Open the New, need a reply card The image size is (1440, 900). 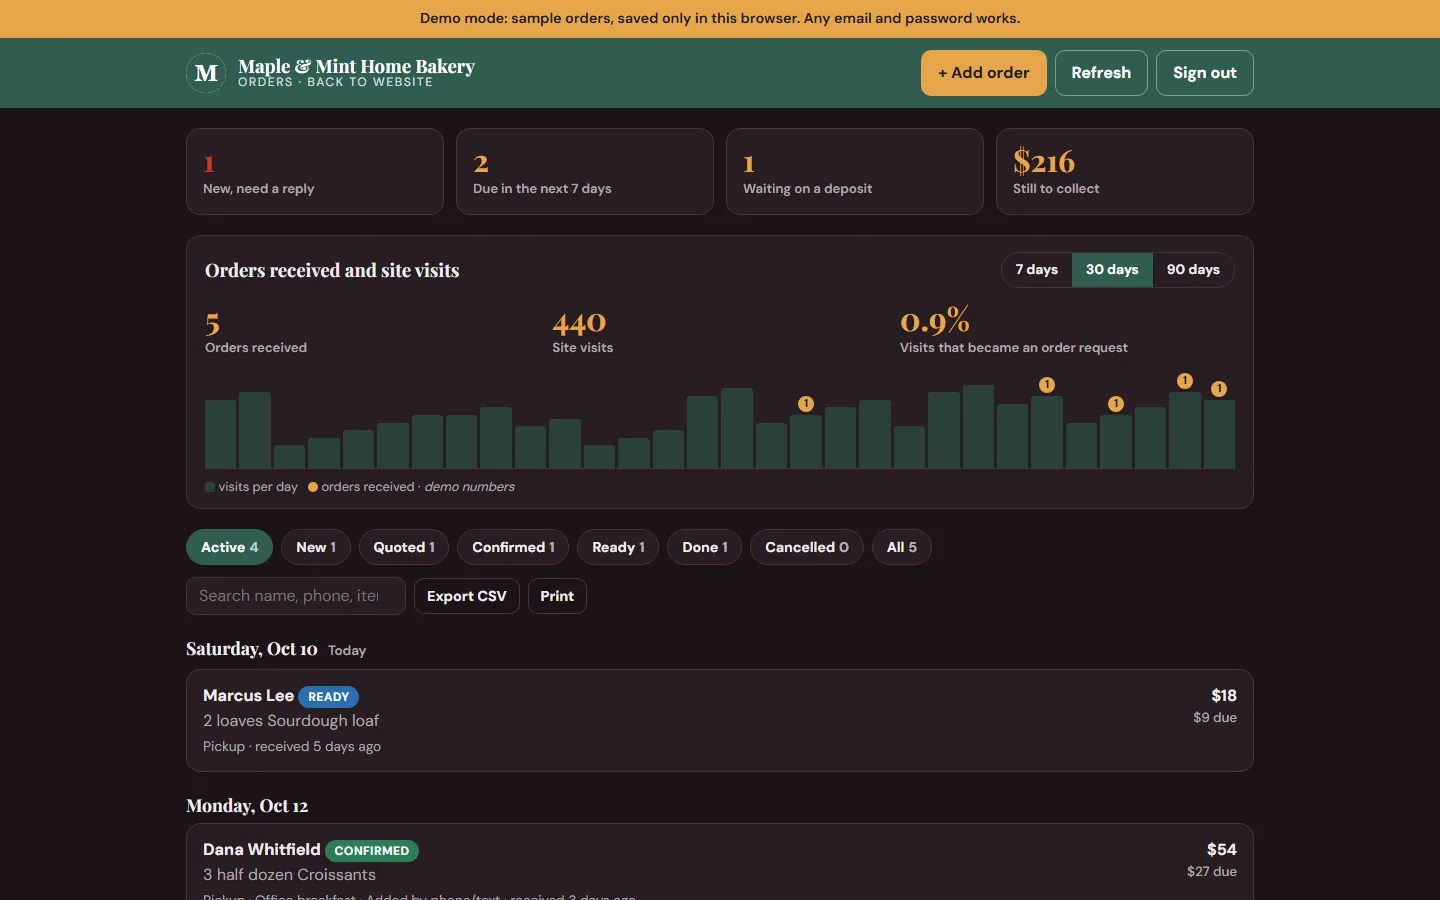pos(315,171)
